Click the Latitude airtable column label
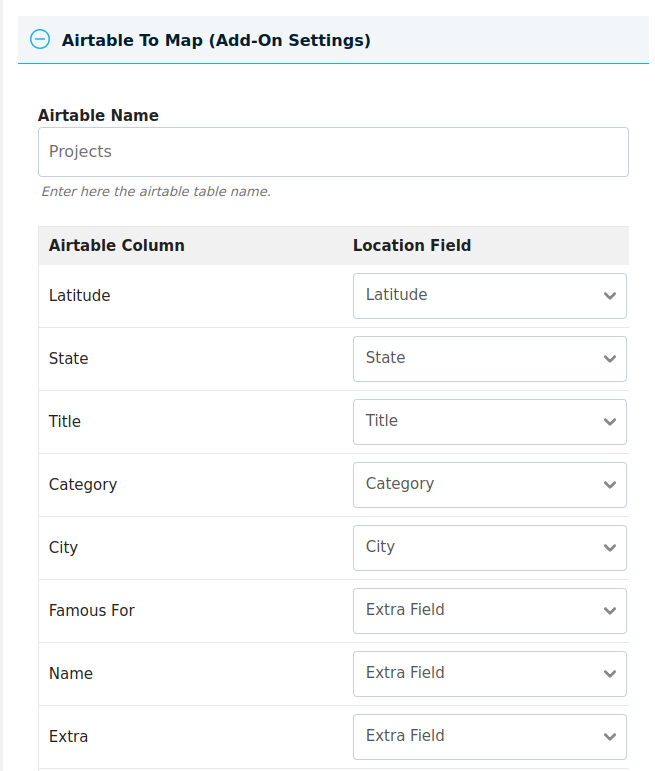The width and height of the screenshot is (655, 771). (x=80, y=296)
